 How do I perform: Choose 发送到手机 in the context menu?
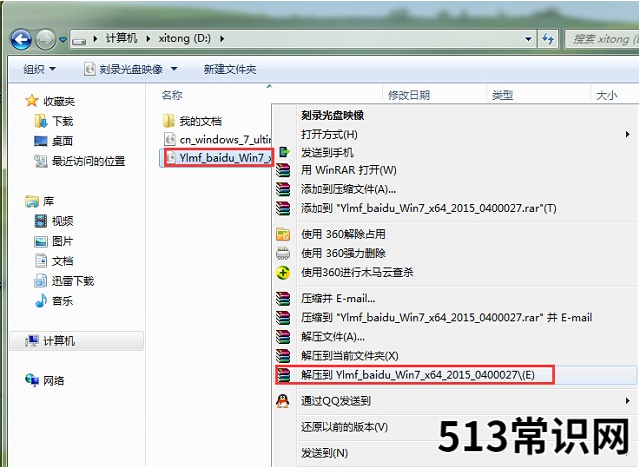(327, 152)
